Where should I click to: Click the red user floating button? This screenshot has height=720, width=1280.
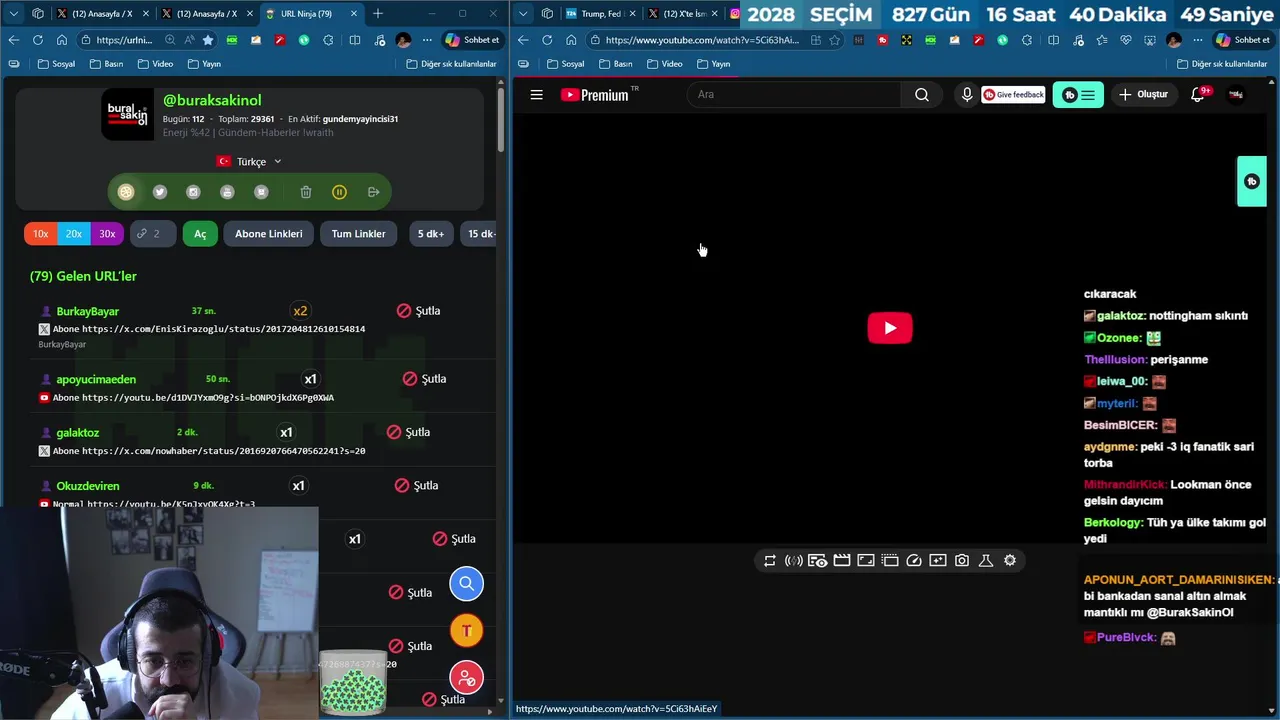click(466, 678)
